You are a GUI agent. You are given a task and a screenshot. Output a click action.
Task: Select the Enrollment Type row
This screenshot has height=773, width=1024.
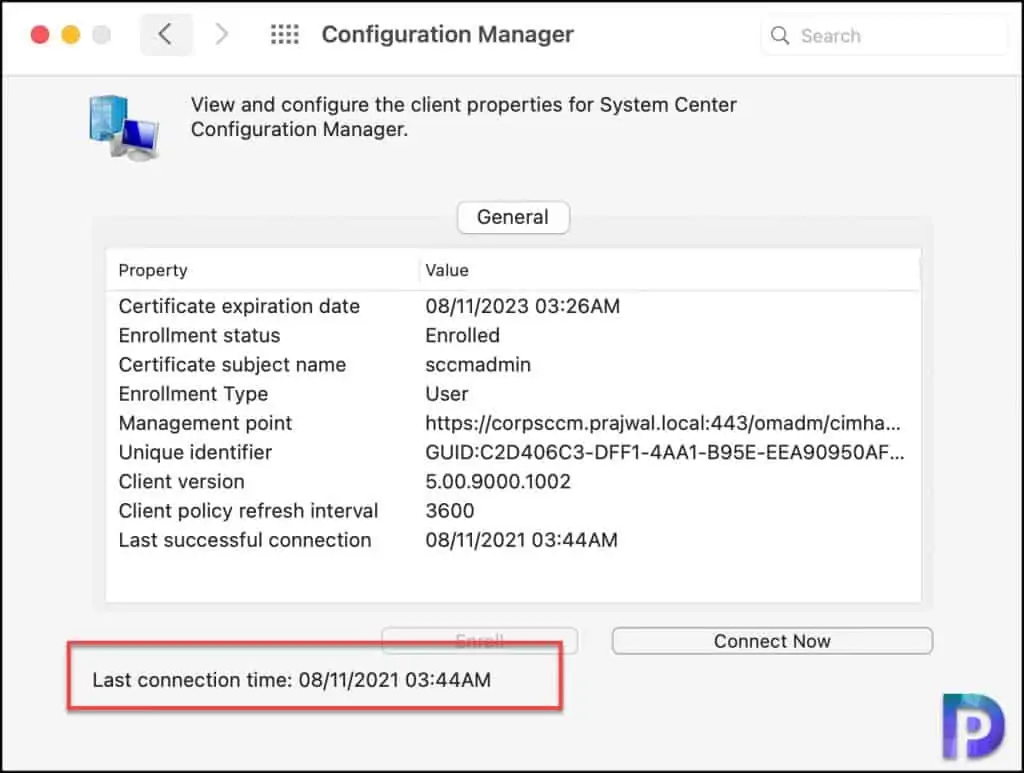pyautogui.click(x=513, y=394)
